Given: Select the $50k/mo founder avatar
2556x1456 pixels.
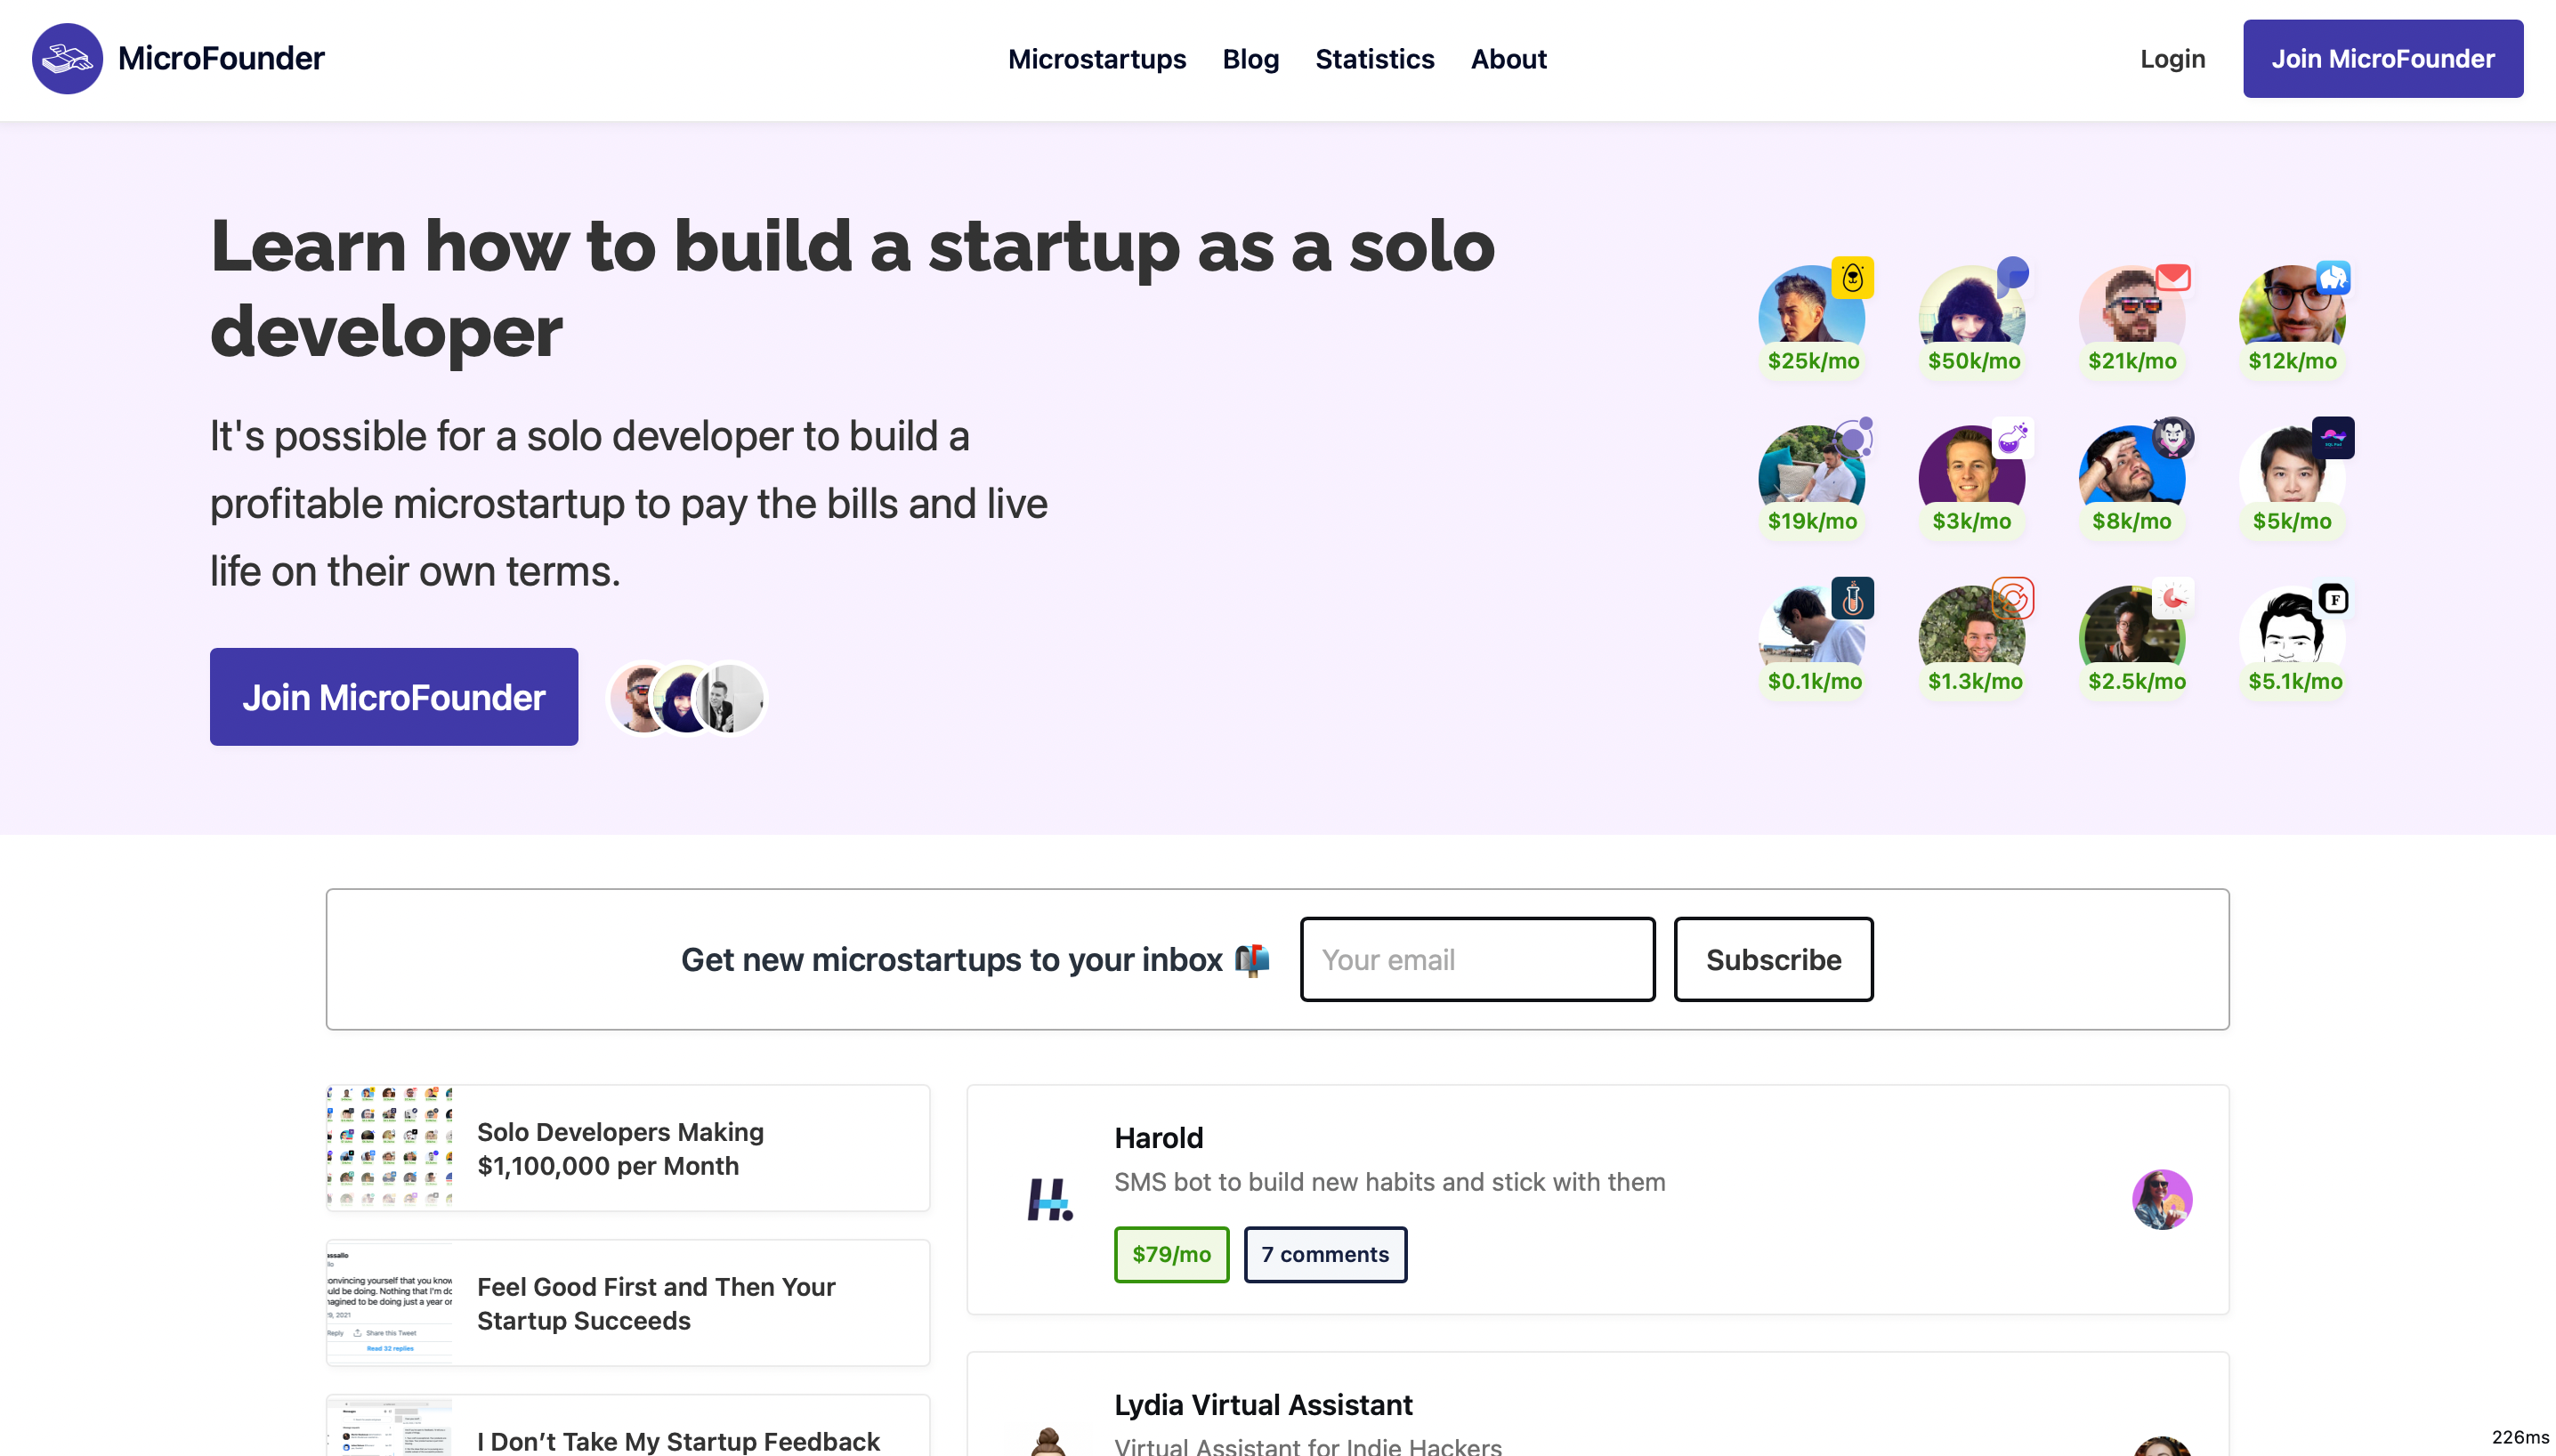Looking at the screenshot, I should coord(1972,314).
